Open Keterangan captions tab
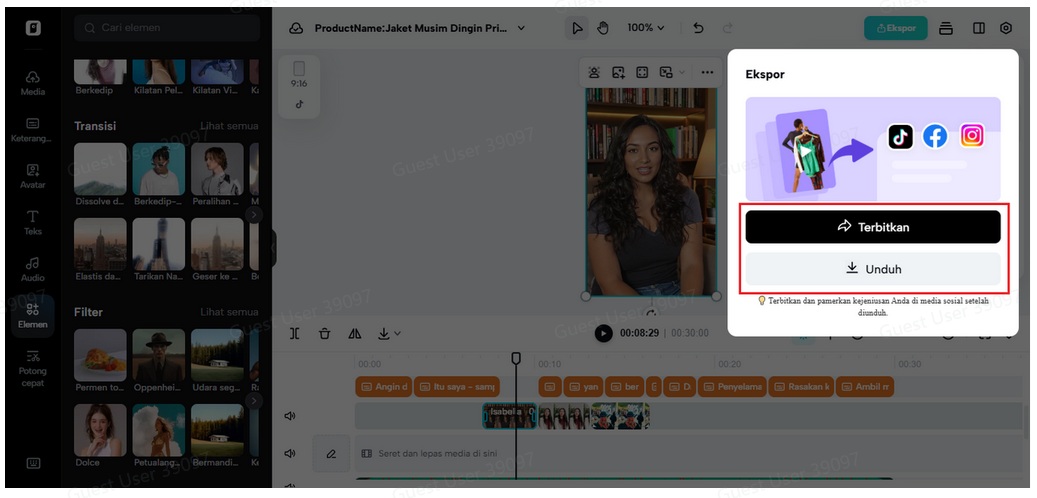This screenshot has height=498, width=1037. [33, 130]
